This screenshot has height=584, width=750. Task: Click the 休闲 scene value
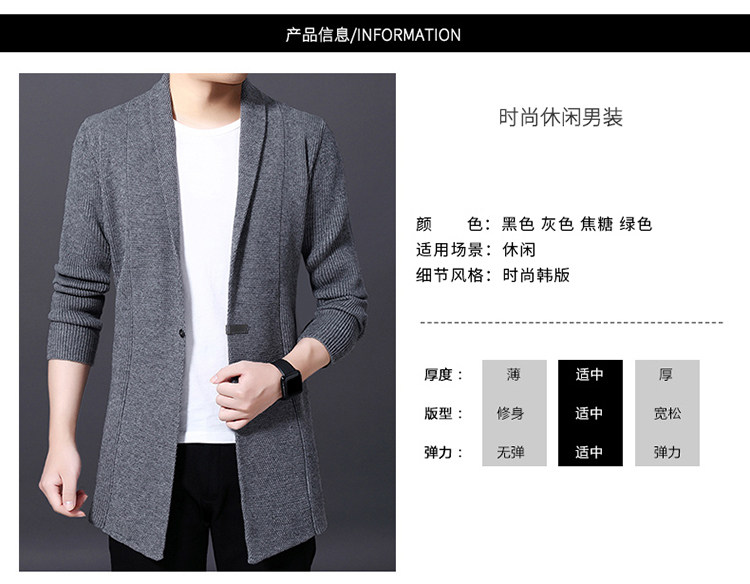[x=519, y=250]
